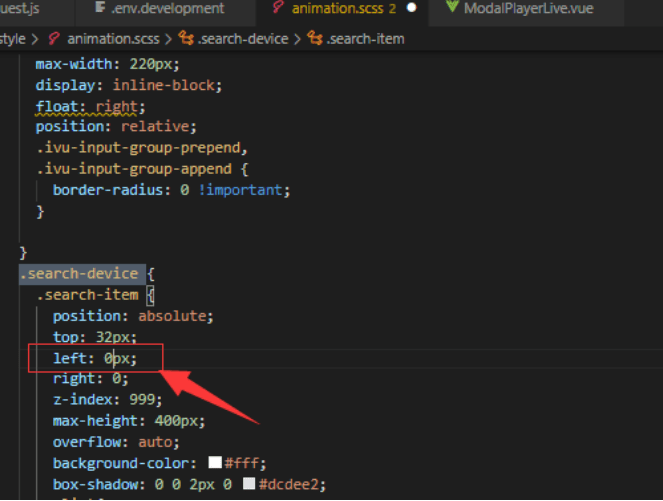Open the animation.scss breadcrumb file picker
663x501 pixels.
pyautogui.click(x=117, y=39)
